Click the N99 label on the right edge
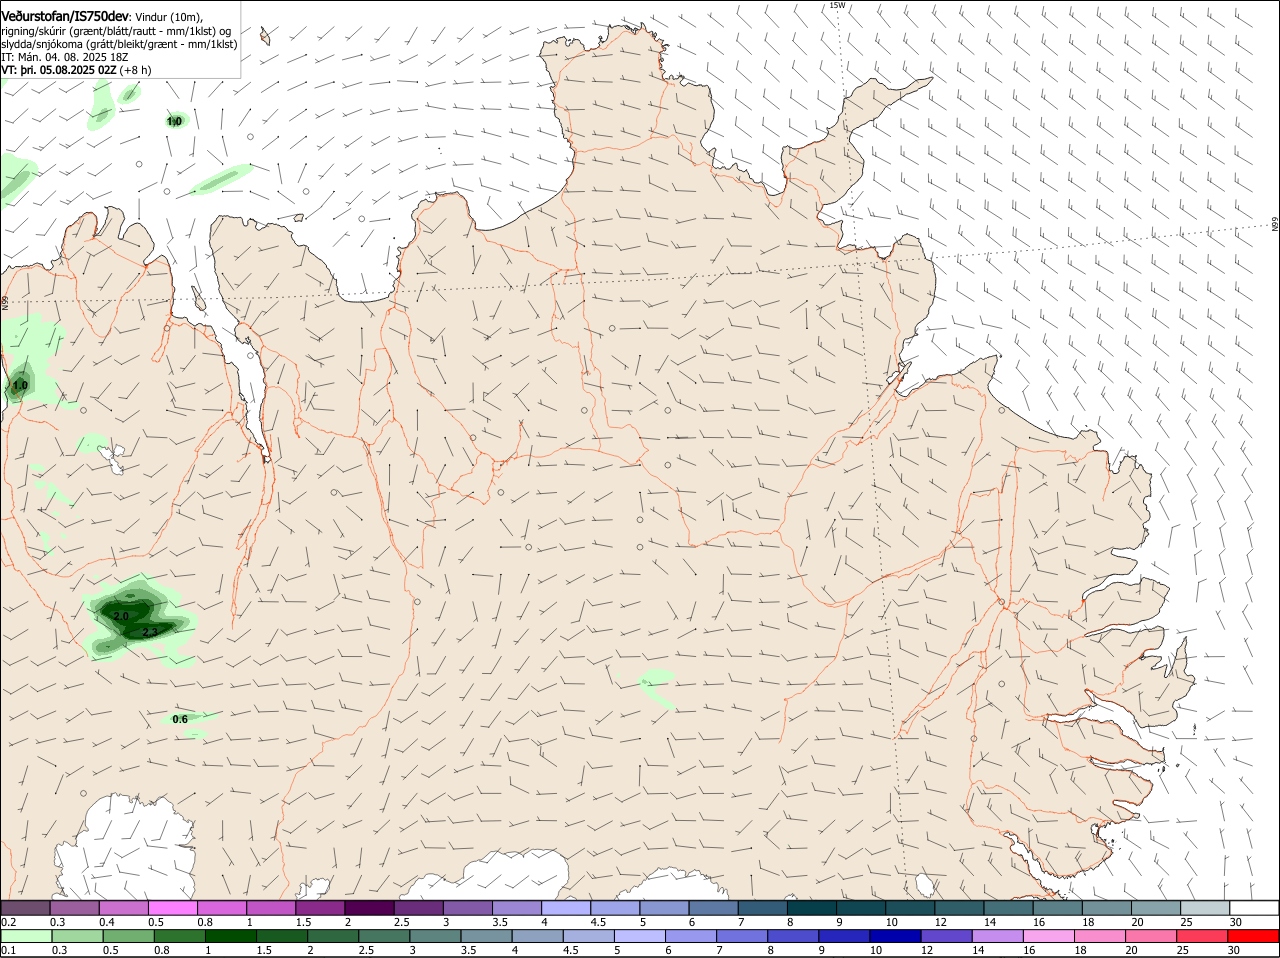The image size is (1280, 958). click(x=1275, y=225)
